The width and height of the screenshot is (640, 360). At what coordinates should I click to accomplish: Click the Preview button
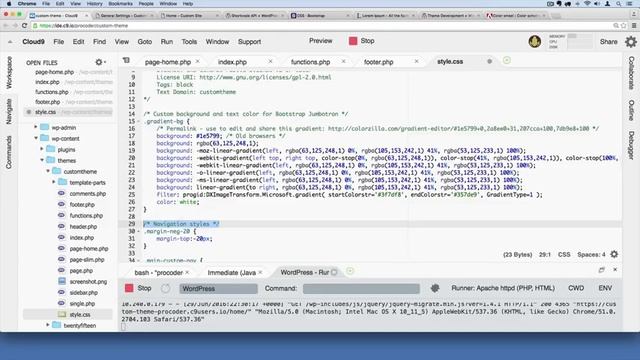click(x=321, y=41)
